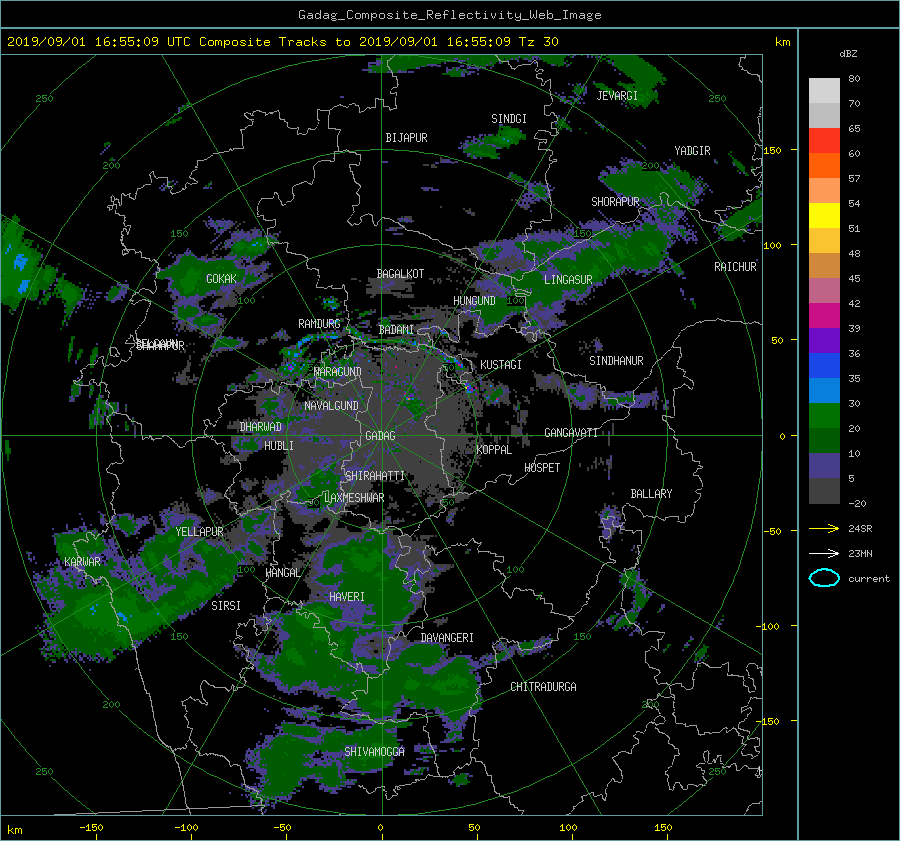Select the LAXMESHWAR label
The height and width of the screenshot is (841, 900).
coord(354,498)
